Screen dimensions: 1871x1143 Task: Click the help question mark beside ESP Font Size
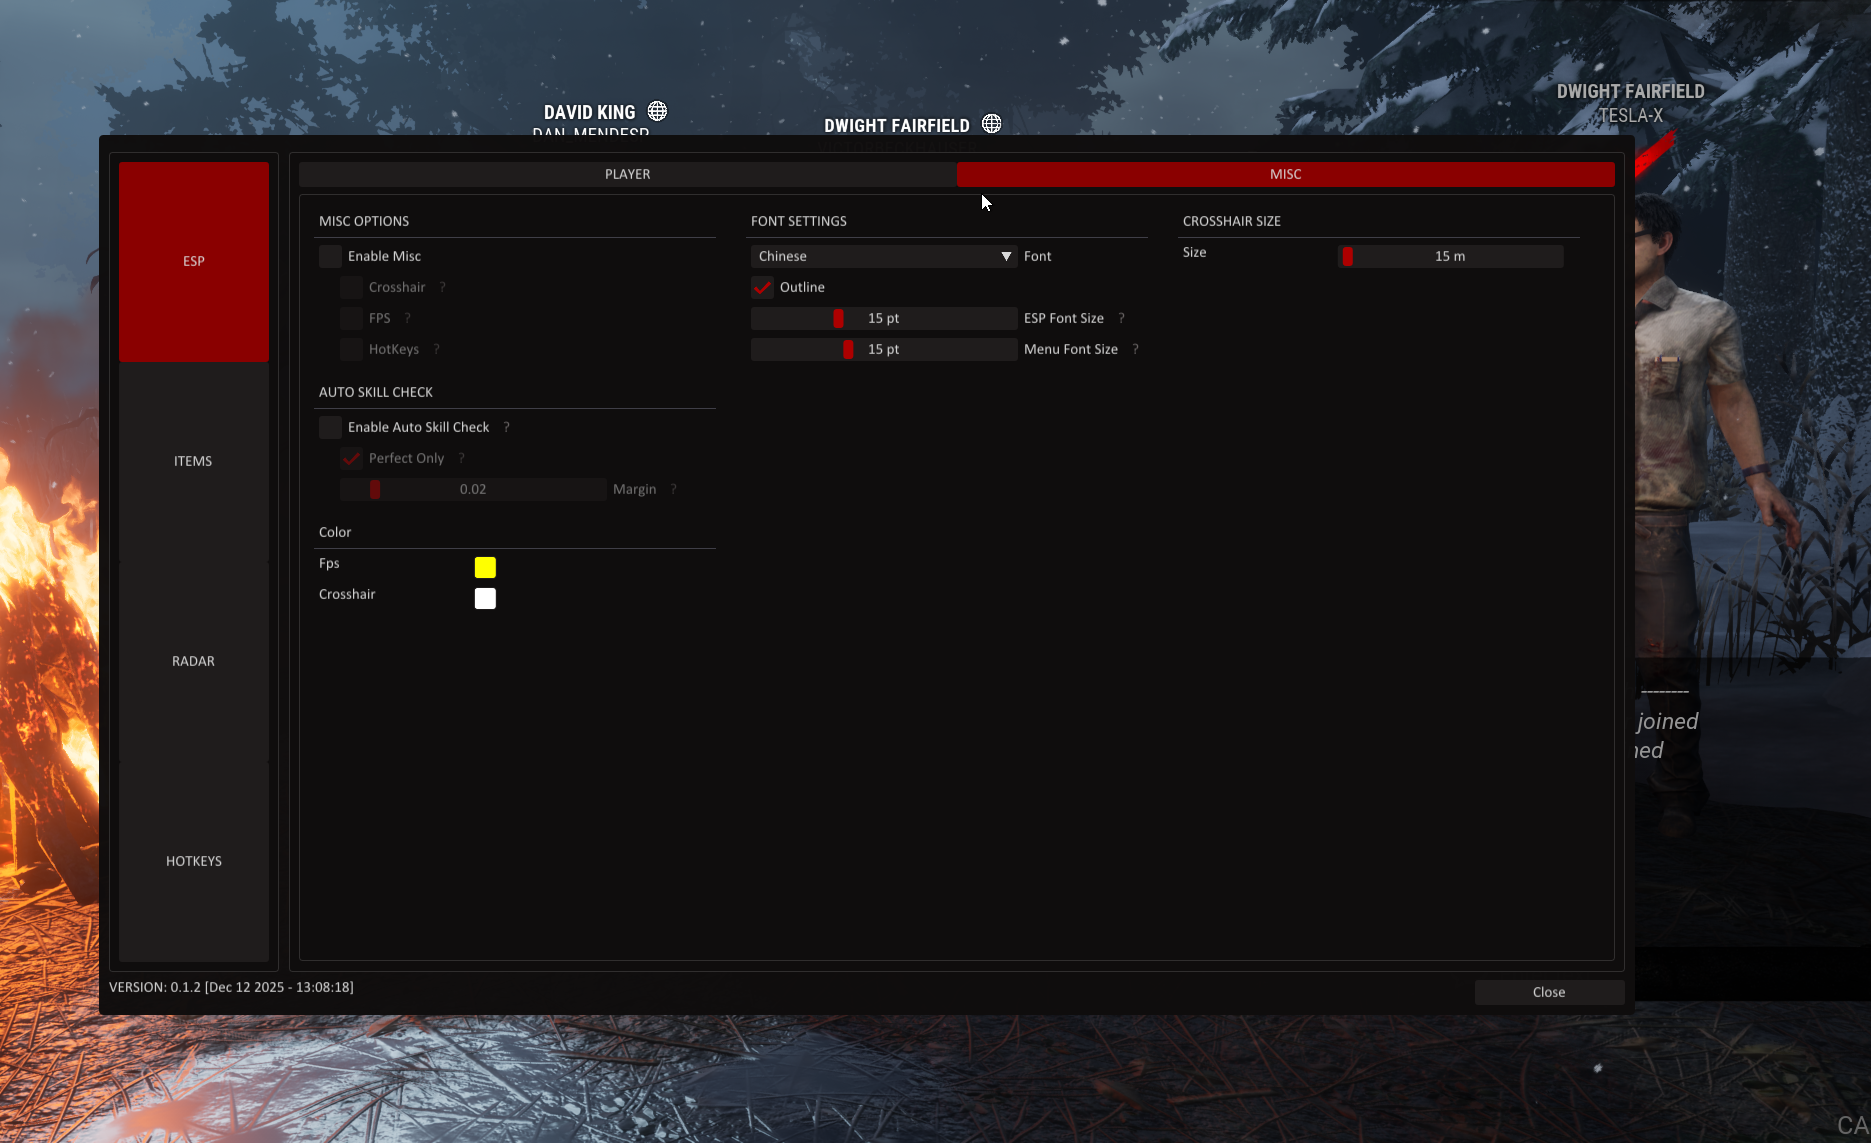pos(1121,318)
